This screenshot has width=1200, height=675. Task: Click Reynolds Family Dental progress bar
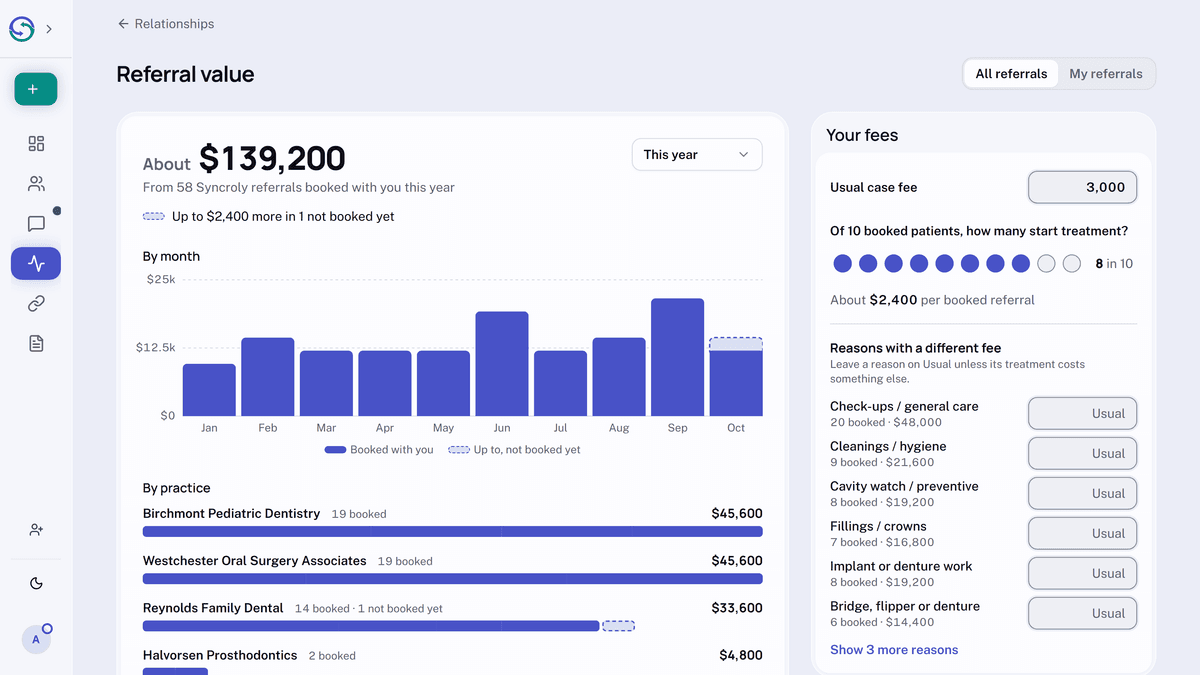(371, 626)
